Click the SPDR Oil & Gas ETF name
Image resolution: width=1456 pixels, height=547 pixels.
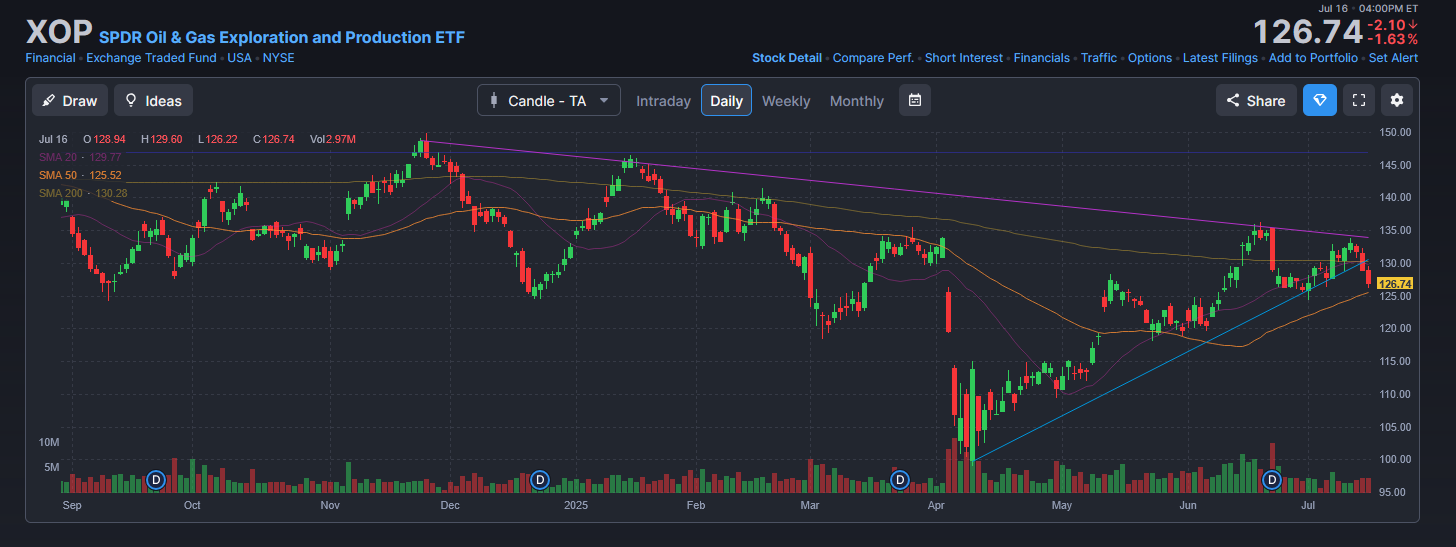(282, 38)
